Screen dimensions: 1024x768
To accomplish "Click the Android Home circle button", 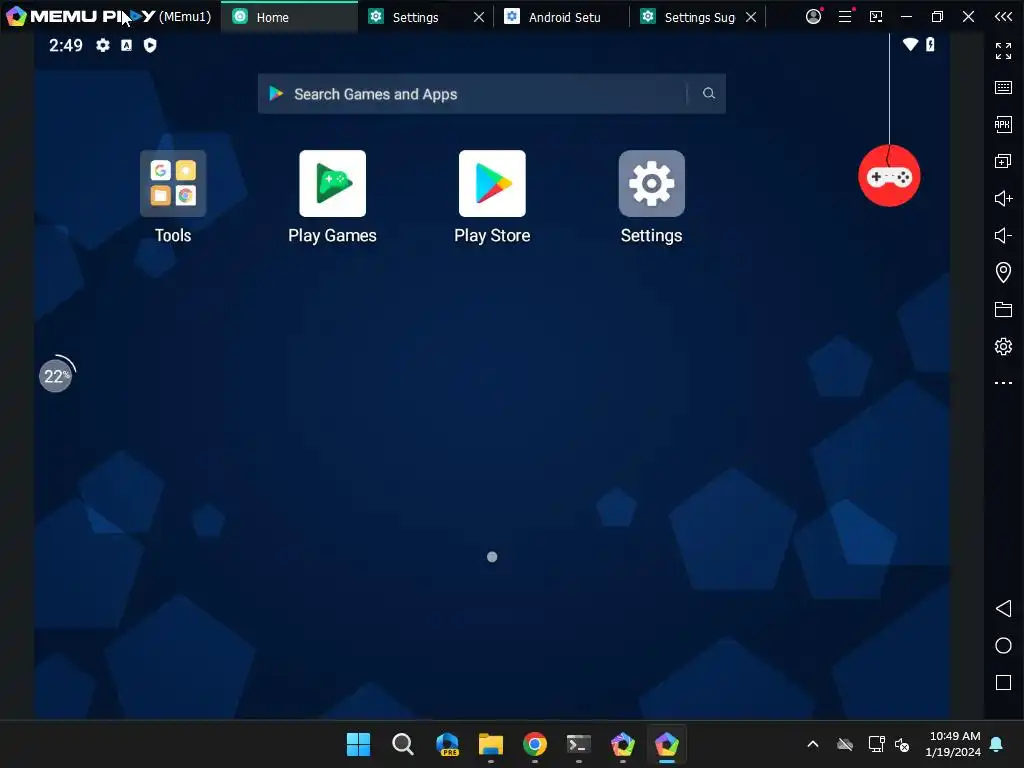I will click(x=1003, y=646).
